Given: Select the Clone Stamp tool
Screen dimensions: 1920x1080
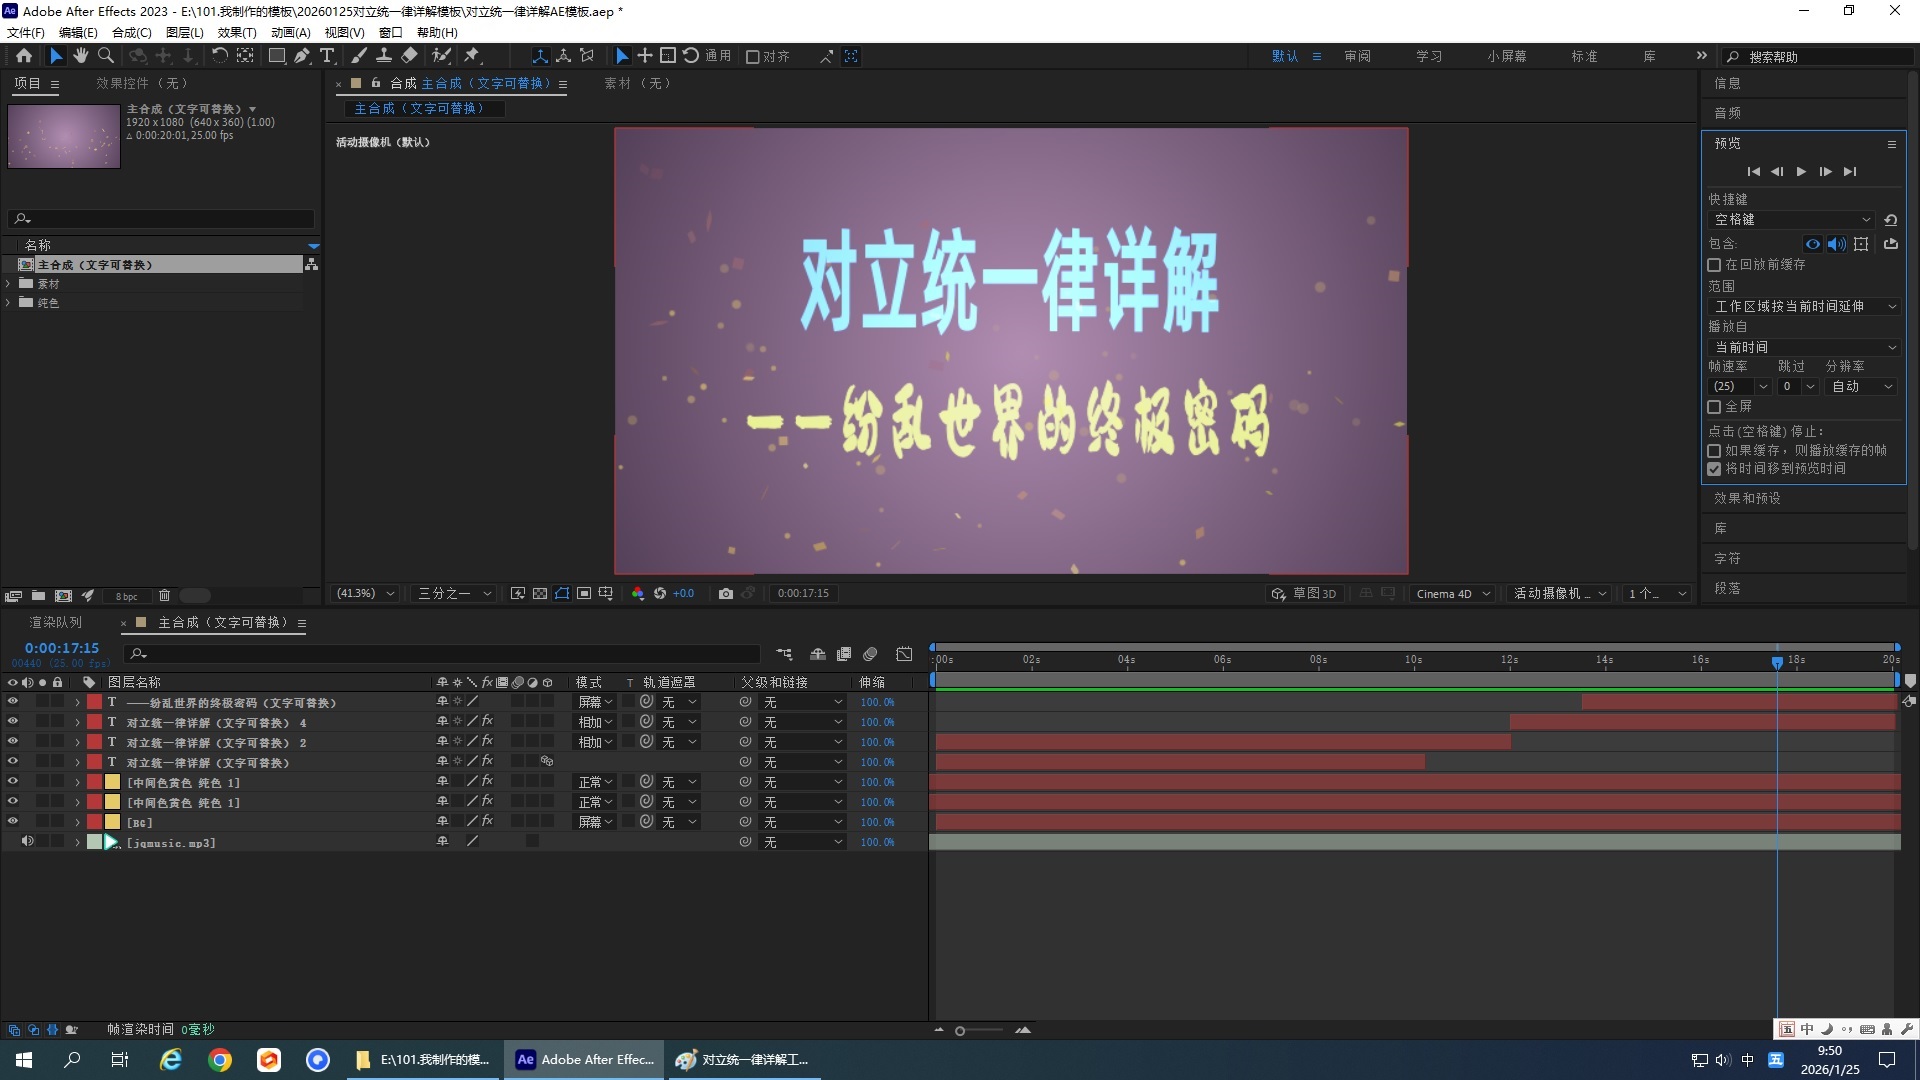Looking at the screenshot, I should [384, 56].
